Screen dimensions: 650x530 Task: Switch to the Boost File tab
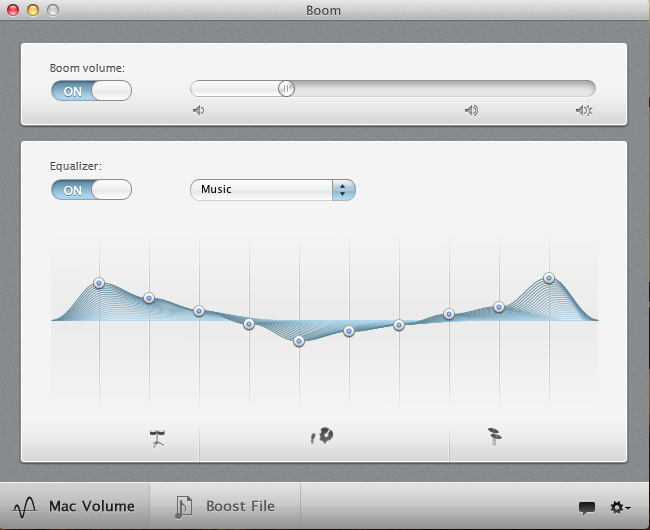coord(225,506)
